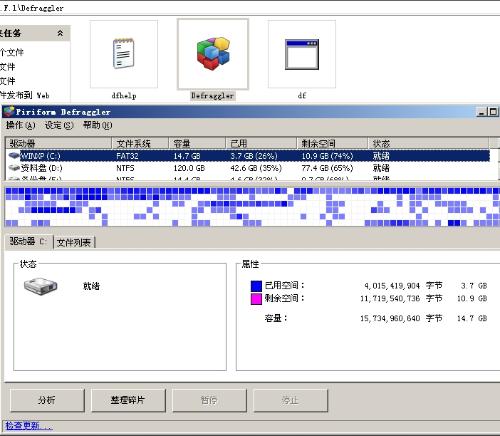This screenshot has height=436, width=500.
Task: Select the Defraggler application icon
Action: (x=213, y=54)
